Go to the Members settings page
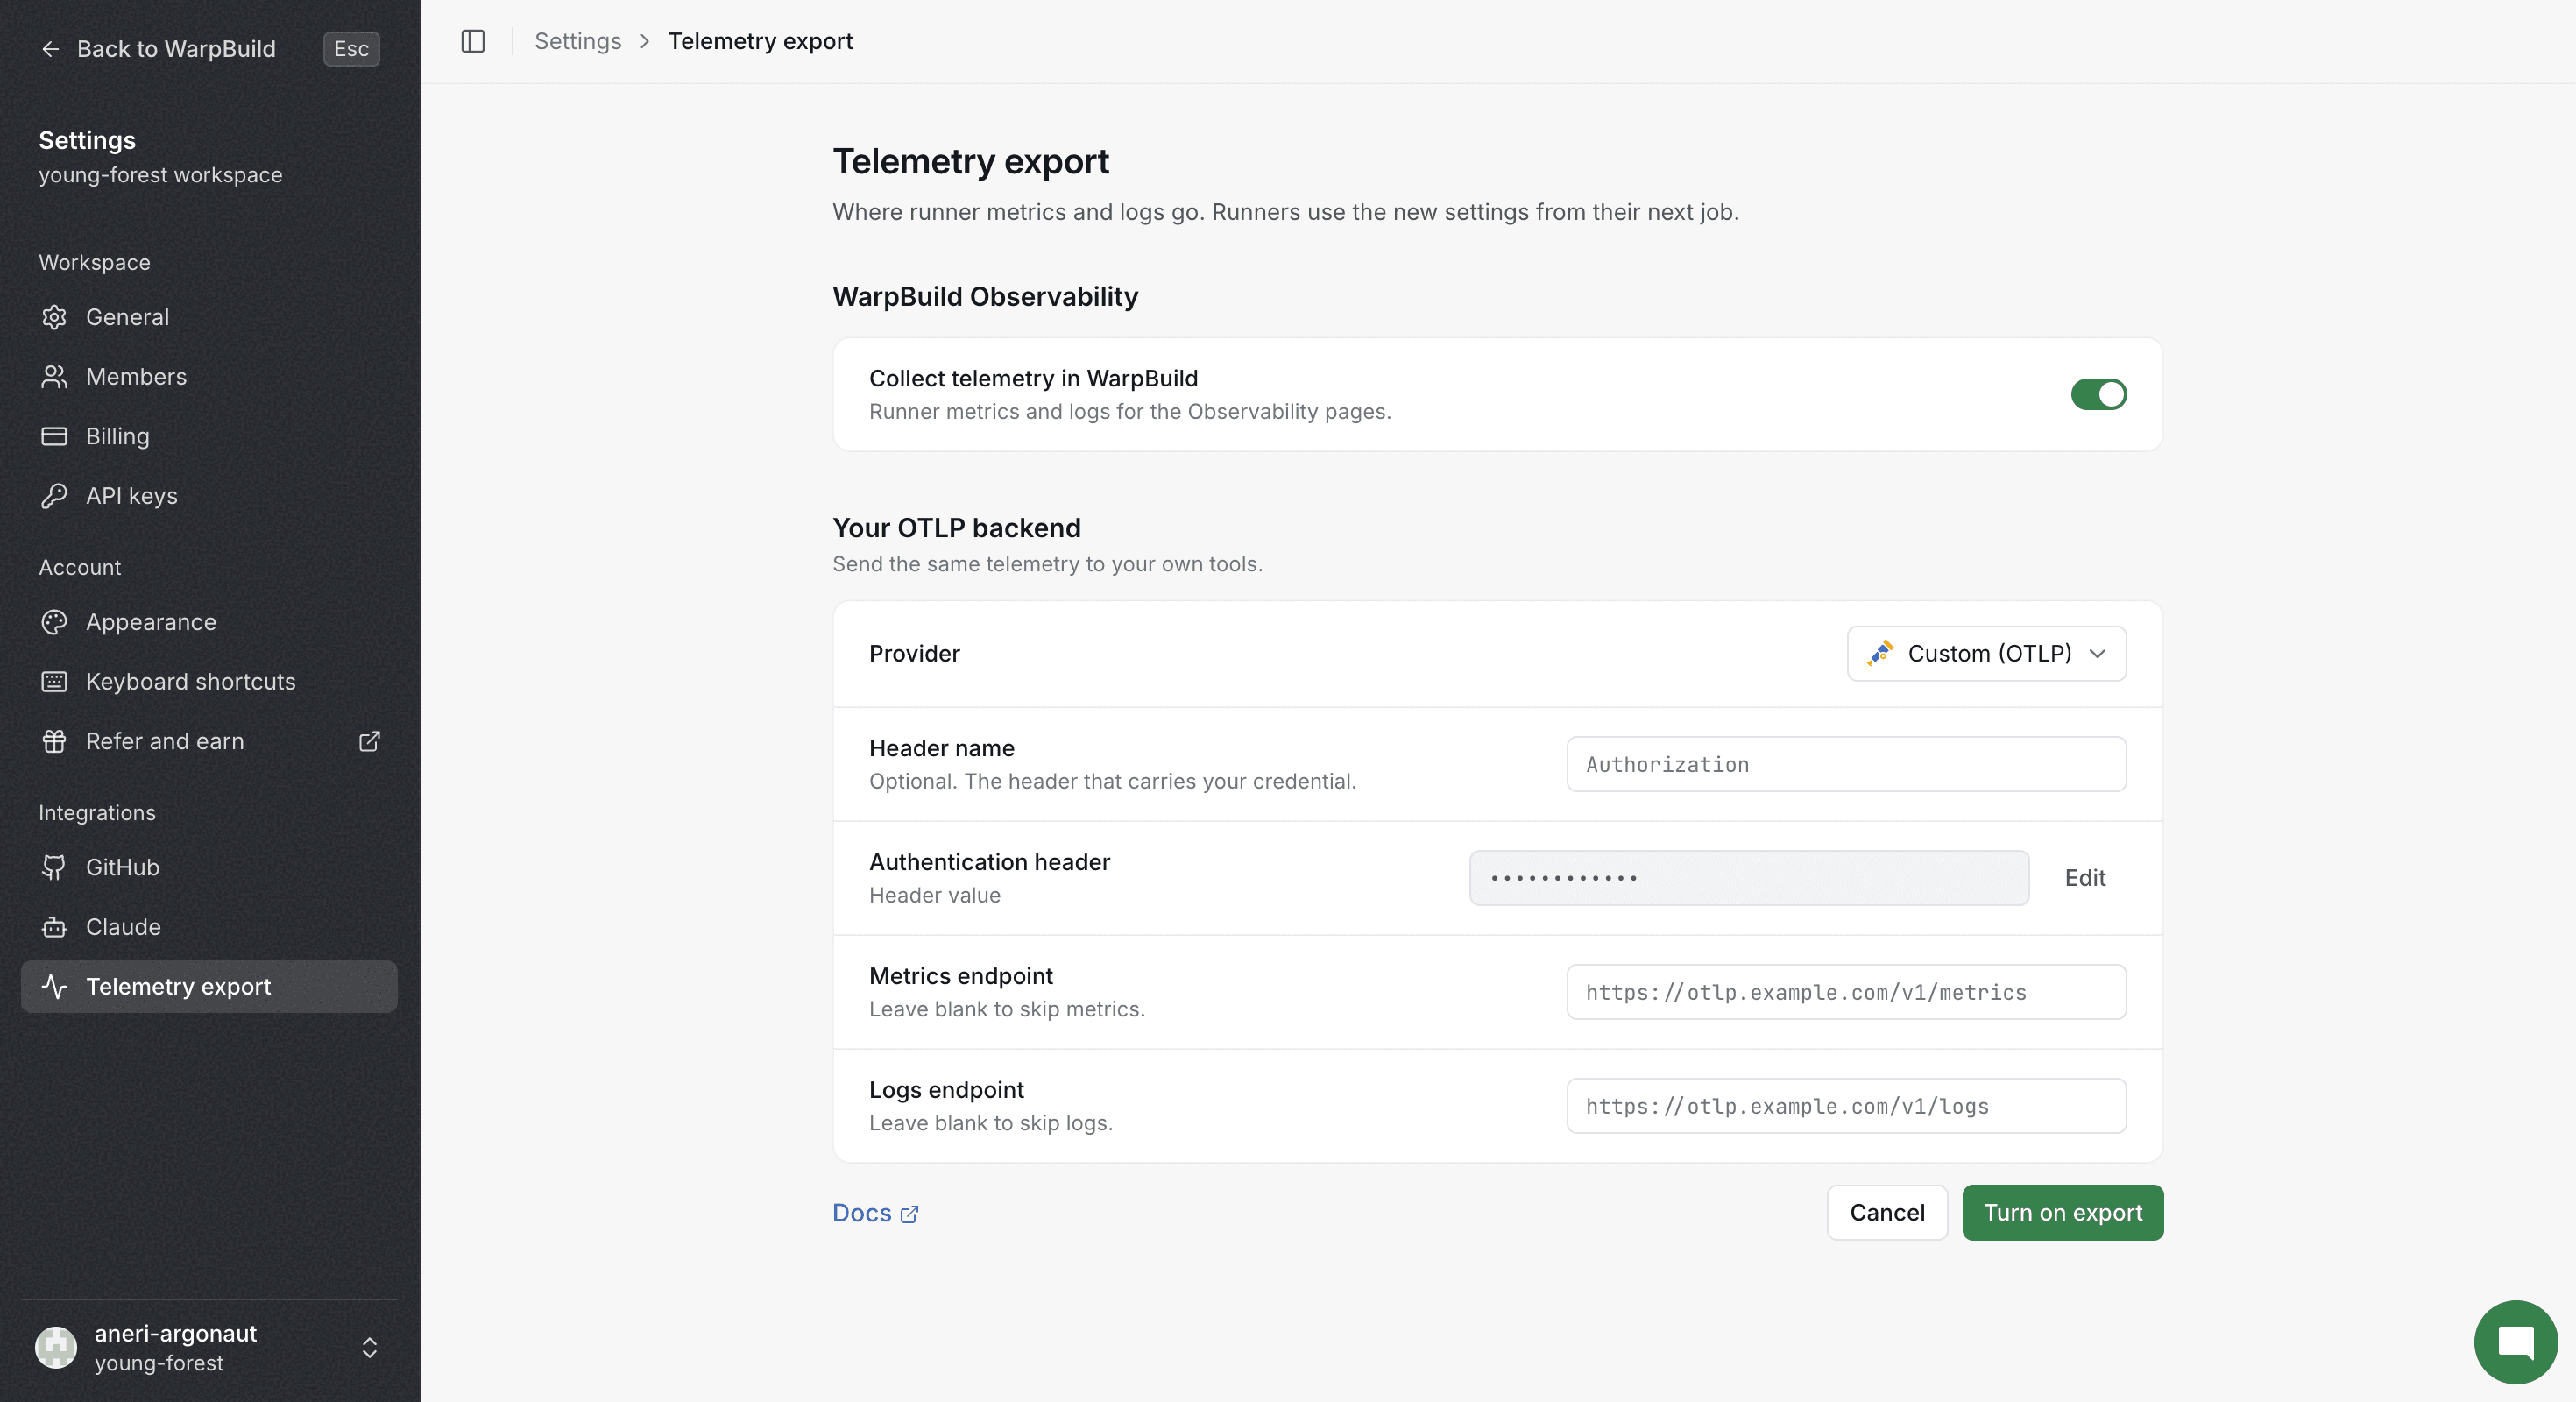The width and height of the screenshot is (2576, 1402). pos(209,377)
